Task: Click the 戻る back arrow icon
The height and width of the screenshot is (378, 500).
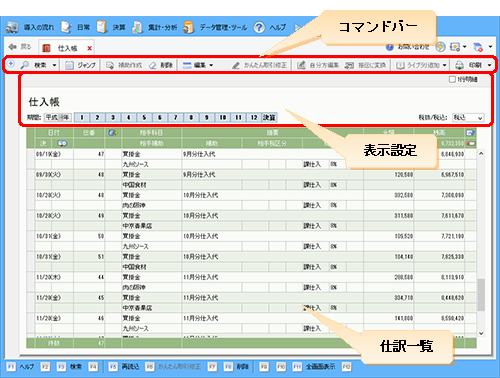Action: click(x=13, y=47)
